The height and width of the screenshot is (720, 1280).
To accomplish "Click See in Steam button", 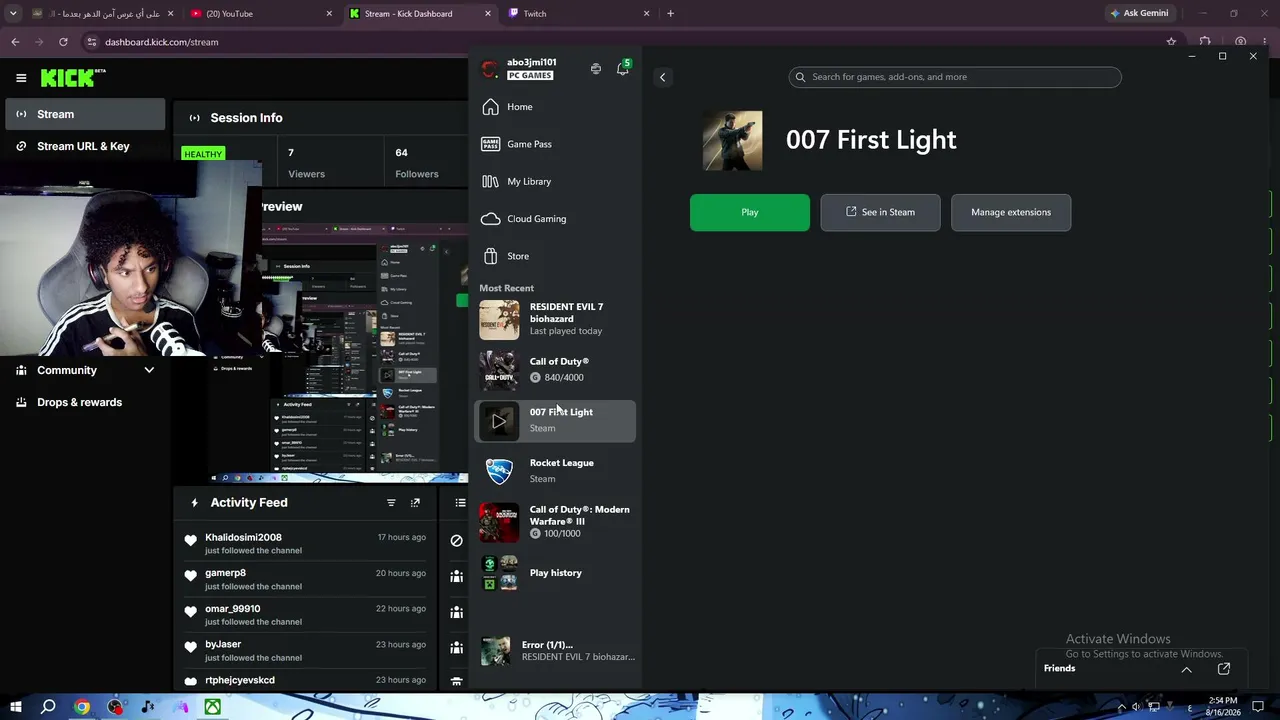I will pyautogui.click(x=880, y=212).
